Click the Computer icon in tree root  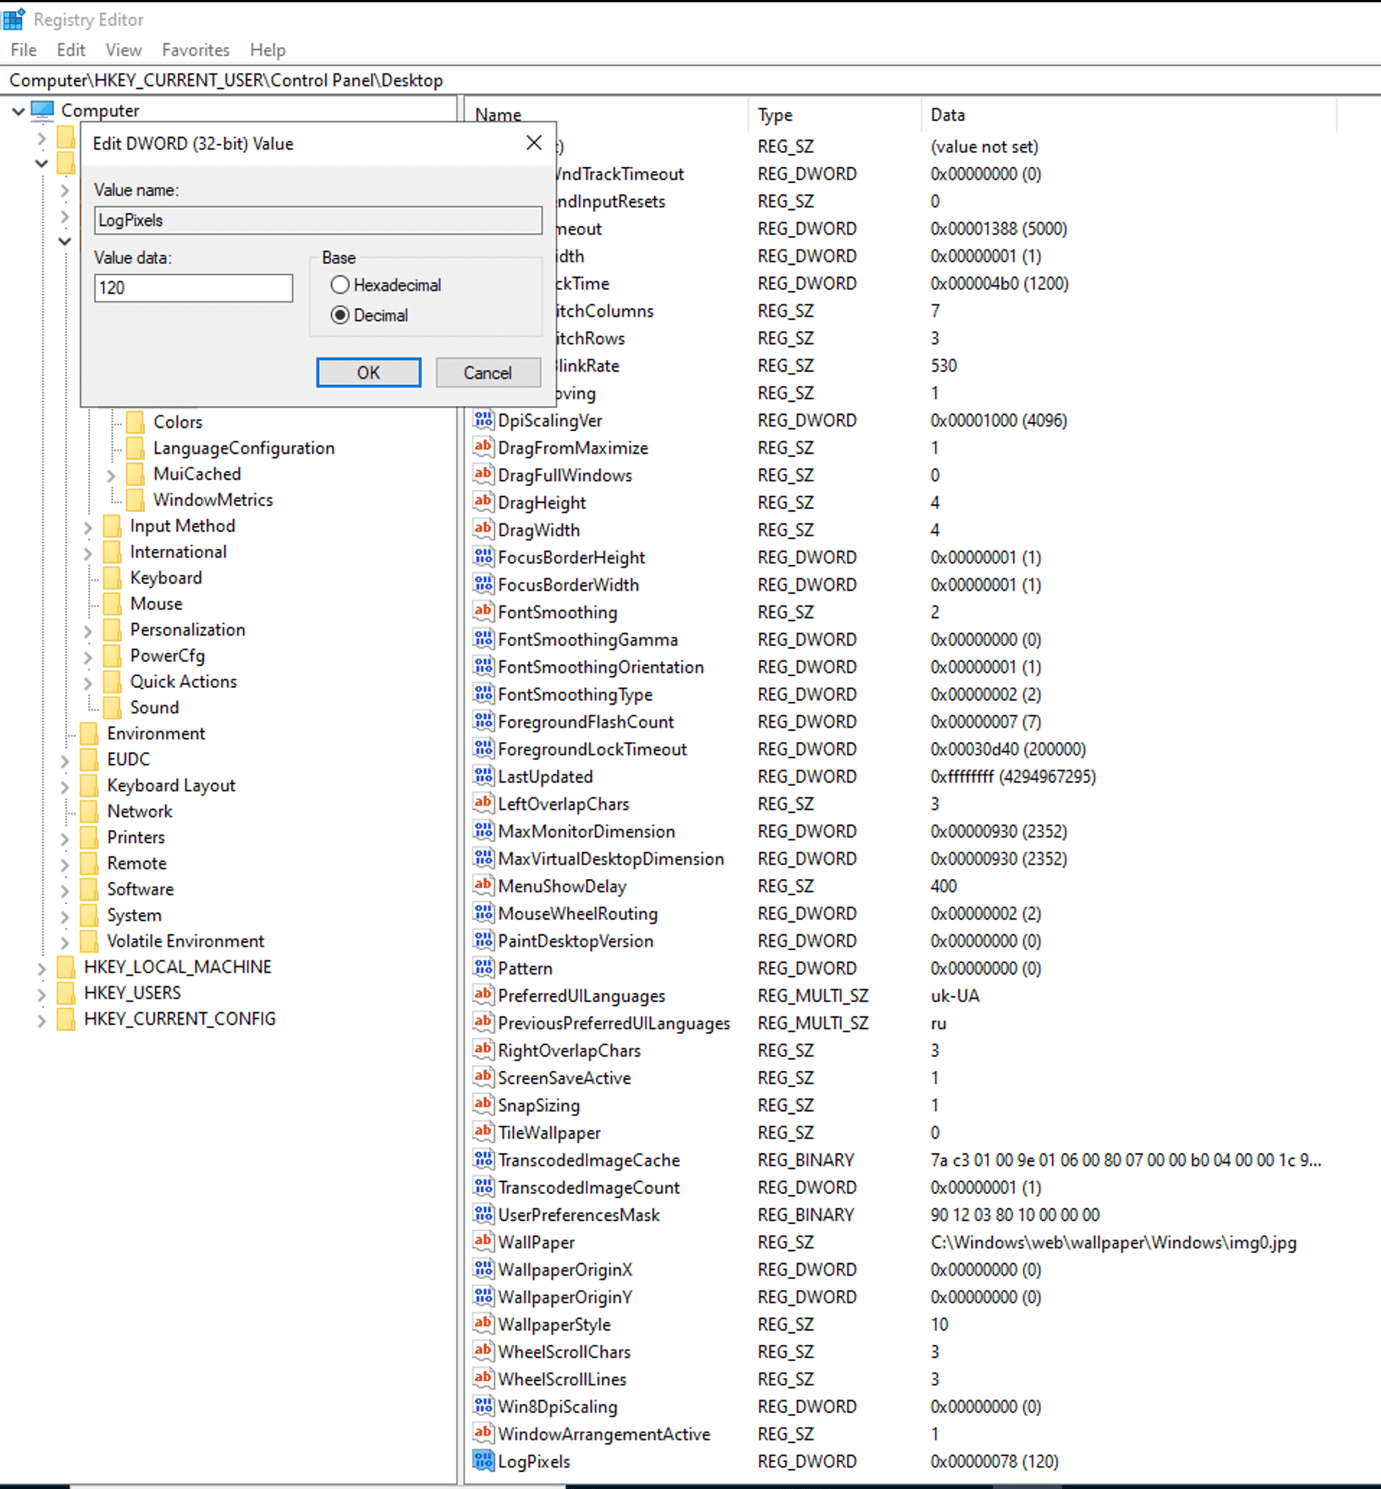pyautogui.click(x=43, y=110)
